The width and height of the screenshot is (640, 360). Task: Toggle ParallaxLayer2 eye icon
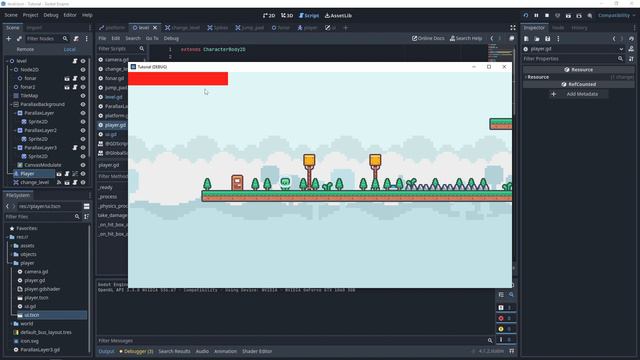pyautogui.click(x=83, y=130)
